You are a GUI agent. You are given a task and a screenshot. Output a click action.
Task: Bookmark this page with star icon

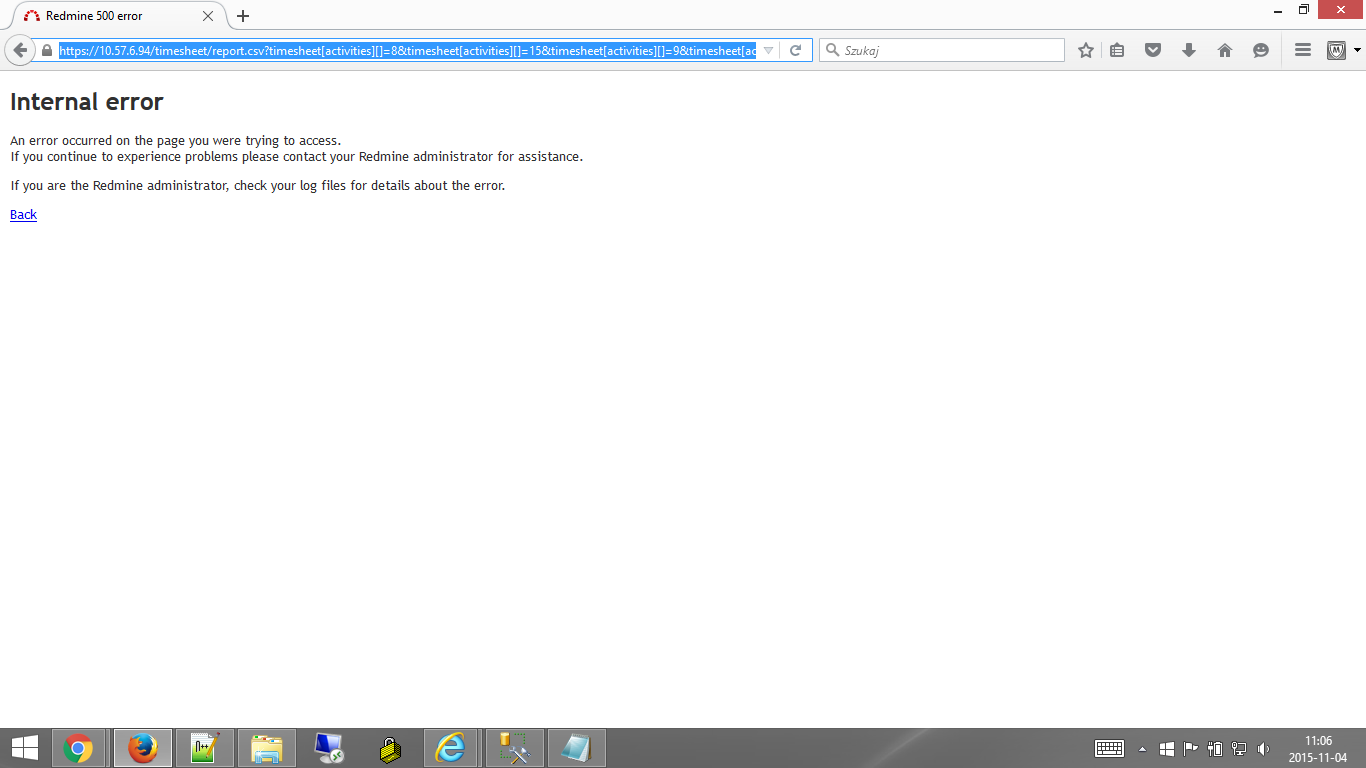point(1086,50)
